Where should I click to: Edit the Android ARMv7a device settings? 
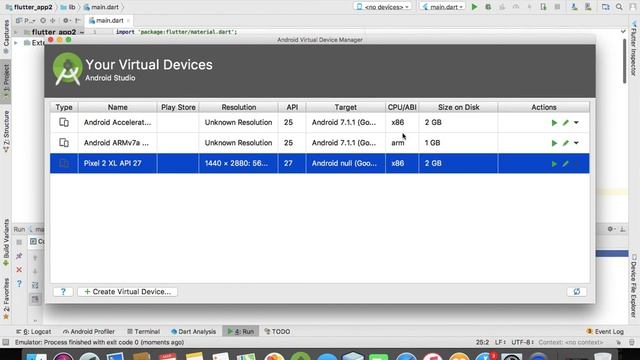(565, 143)
